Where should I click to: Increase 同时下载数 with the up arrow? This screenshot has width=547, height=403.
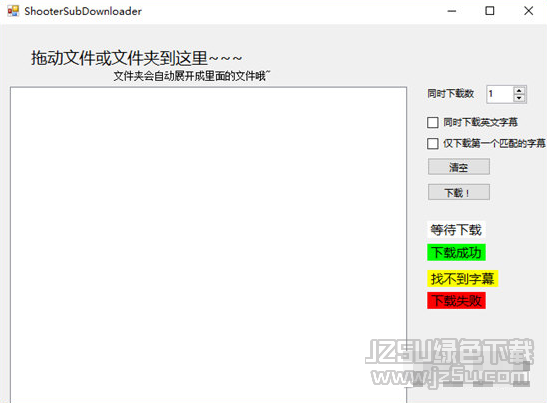point(519,90)
